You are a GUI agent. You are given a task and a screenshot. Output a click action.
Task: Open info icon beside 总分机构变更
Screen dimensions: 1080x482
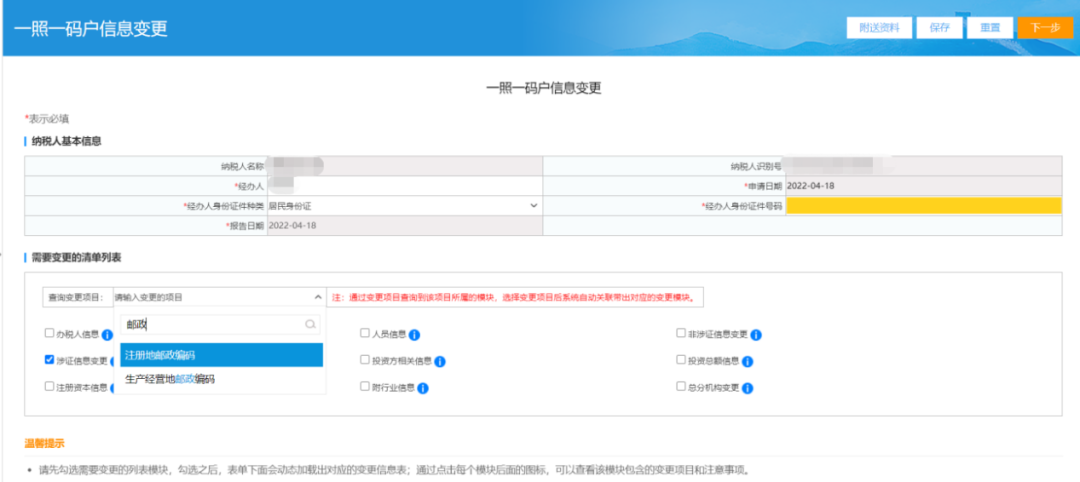pyautogui.click(x=747, y=388)
